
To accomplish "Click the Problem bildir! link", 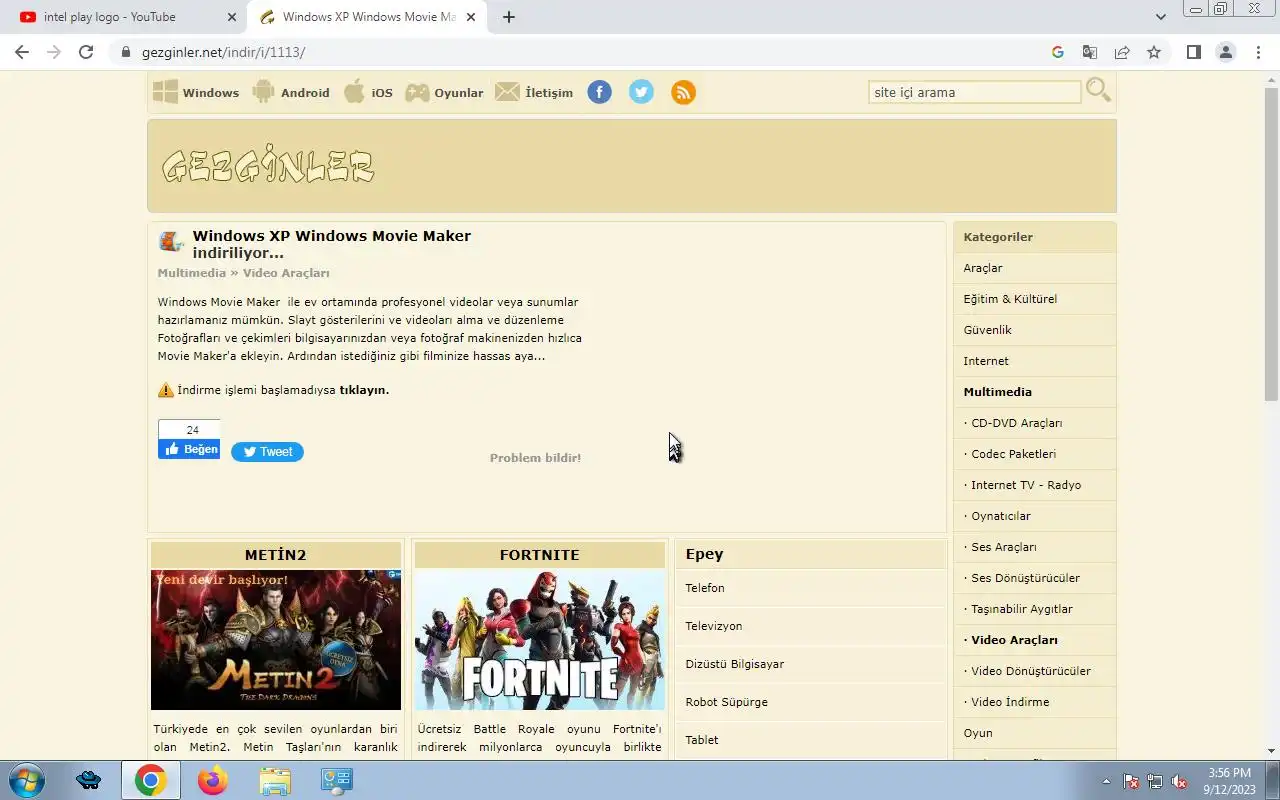I will pyautogui.click(x=535, y=458).
